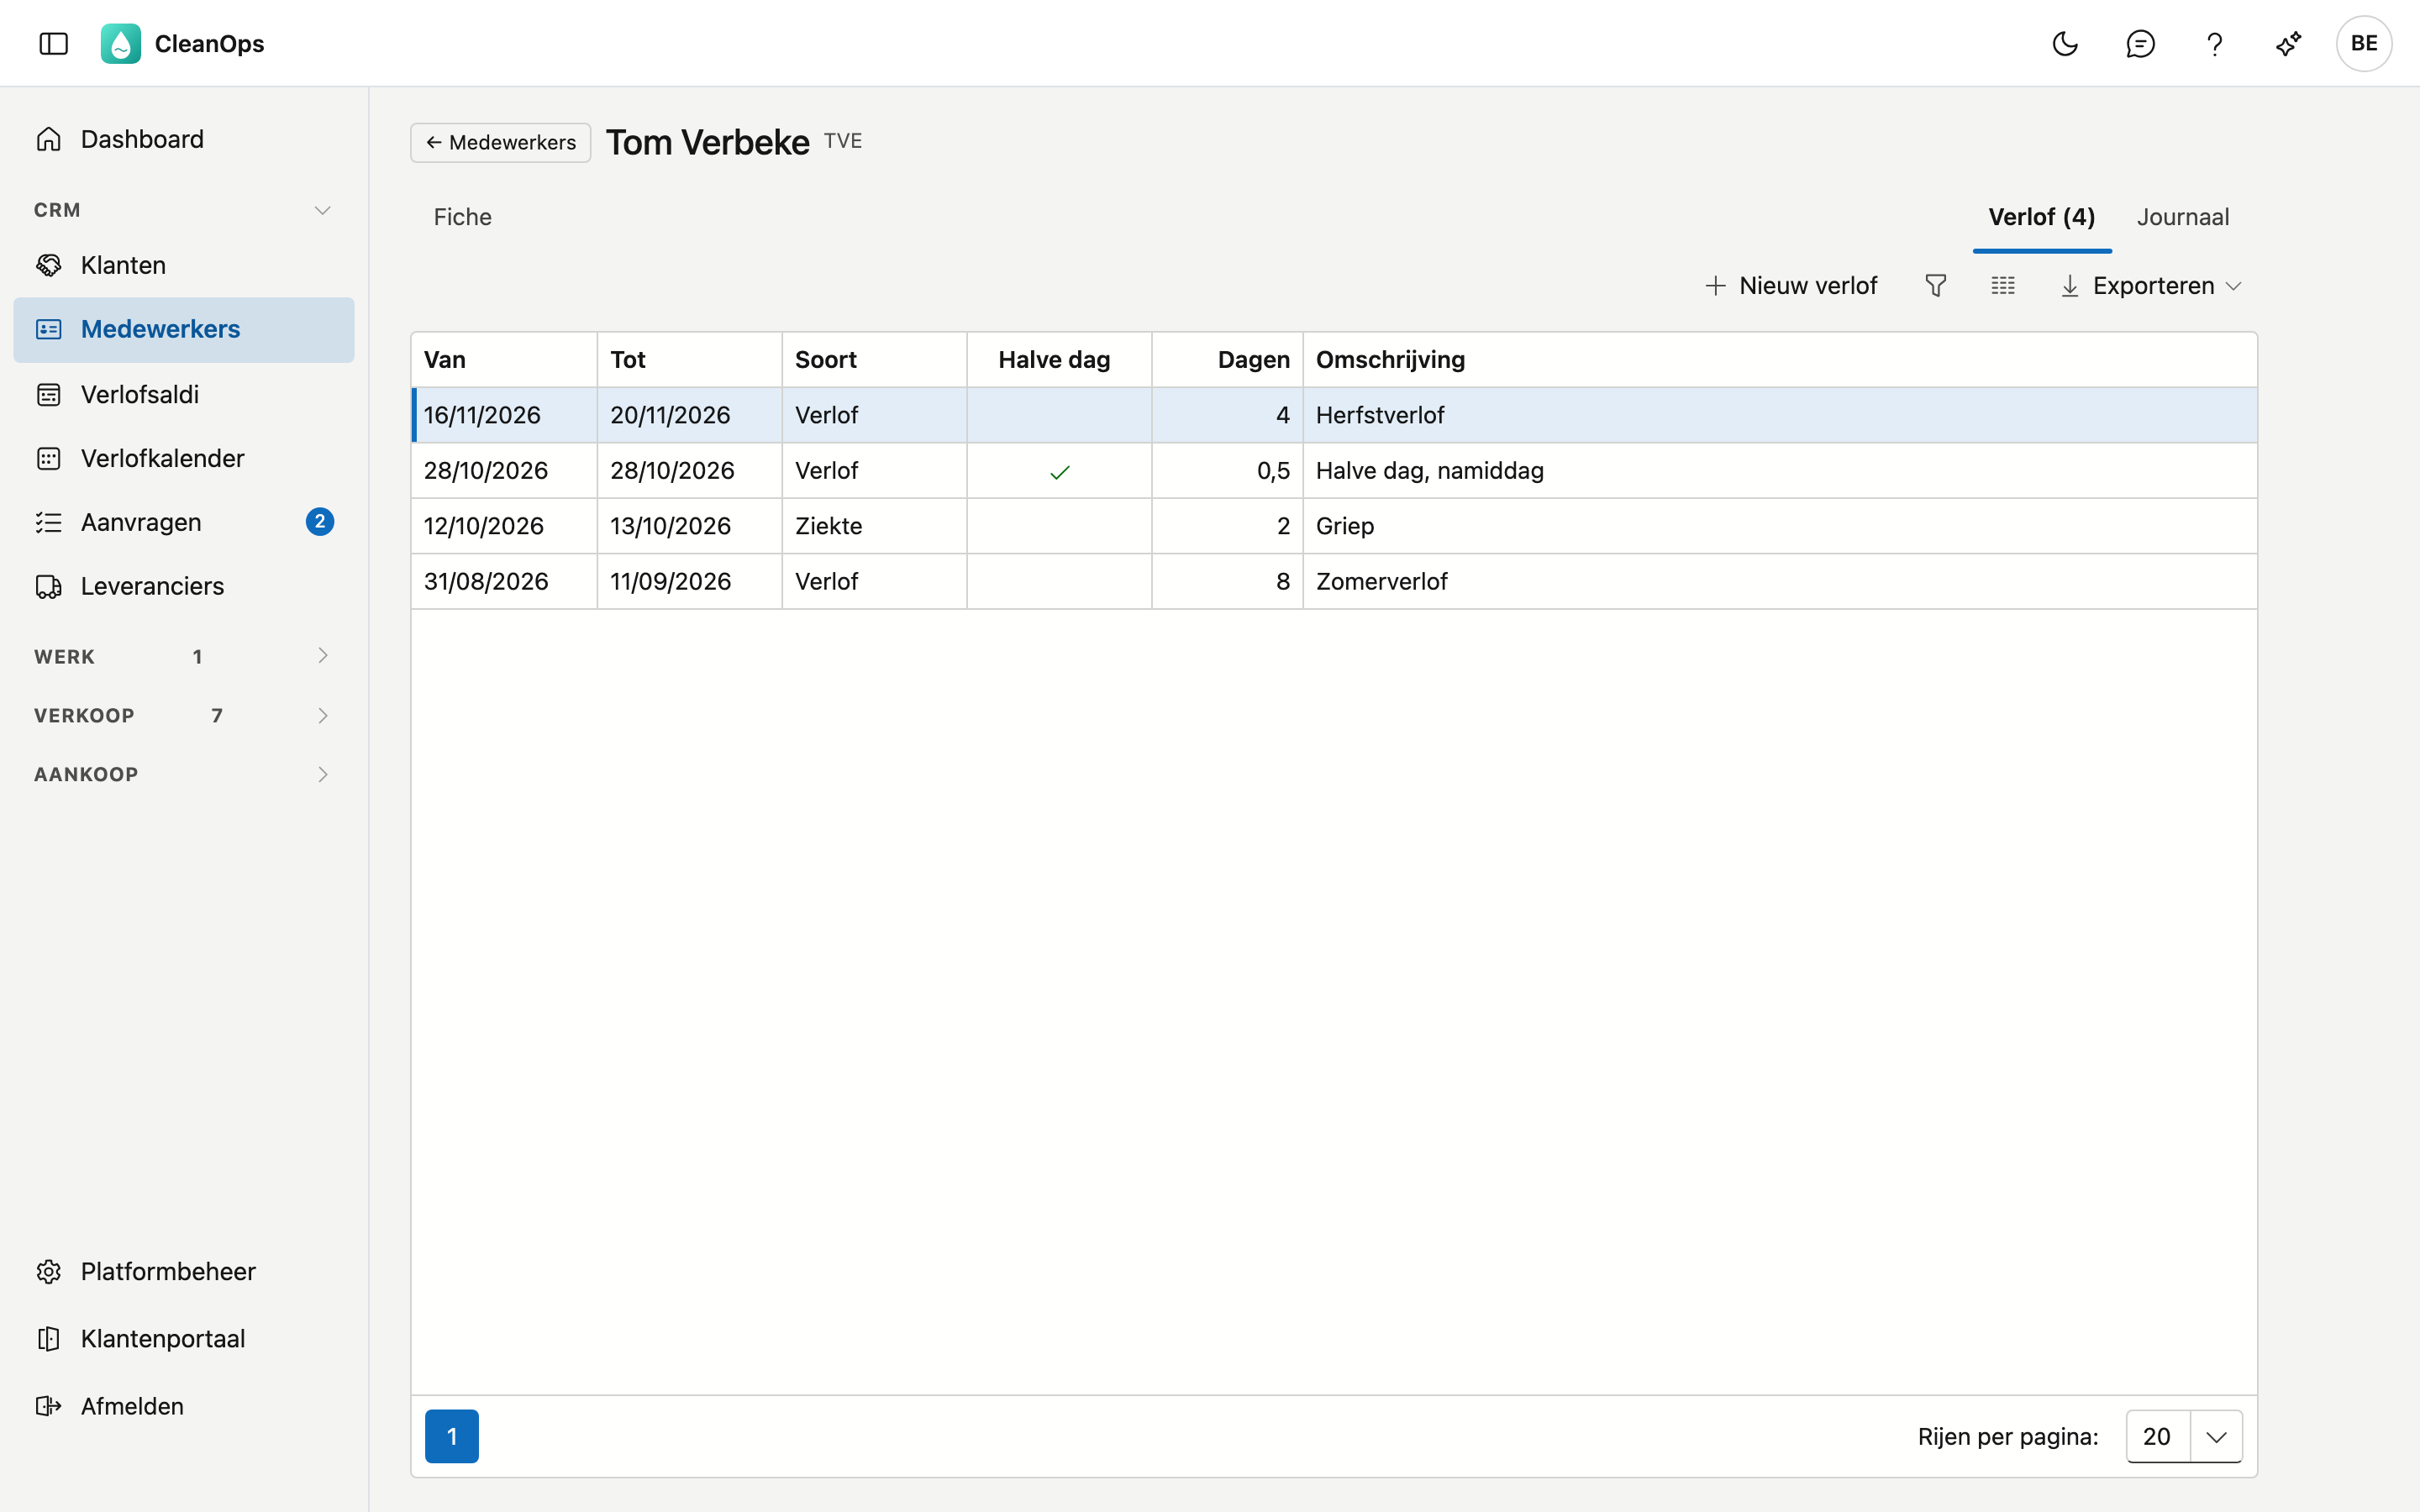This screenshot has height=1512, width=2420.
Task: Sort by the Van column header
Action: 504,360
